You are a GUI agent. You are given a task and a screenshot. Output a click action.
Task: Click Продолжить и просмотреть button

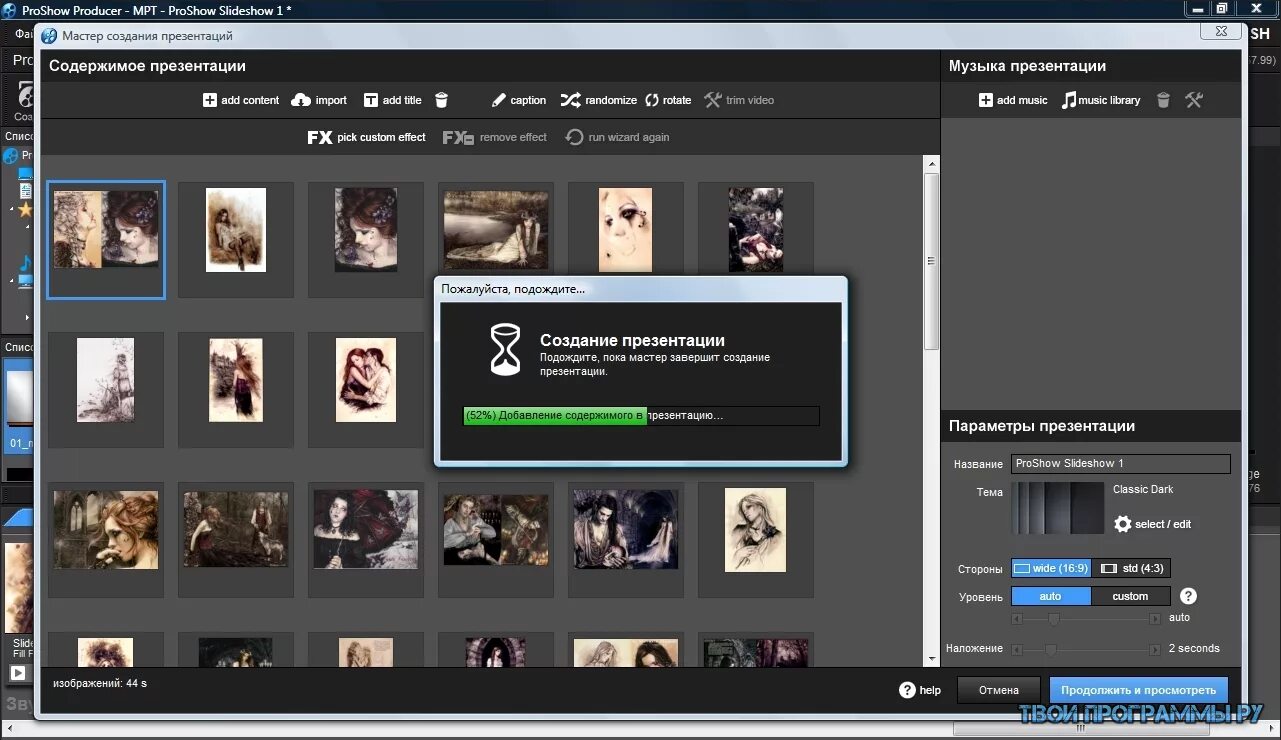pyautogui.click(x=1138, y=690)
